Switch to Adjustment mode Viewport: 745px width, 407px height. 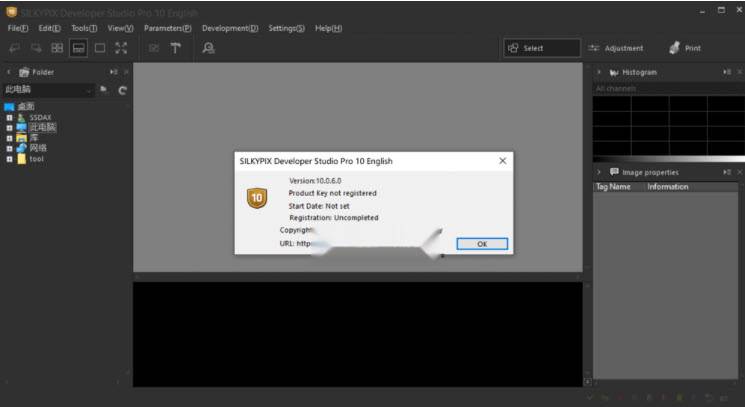point(616,48)
